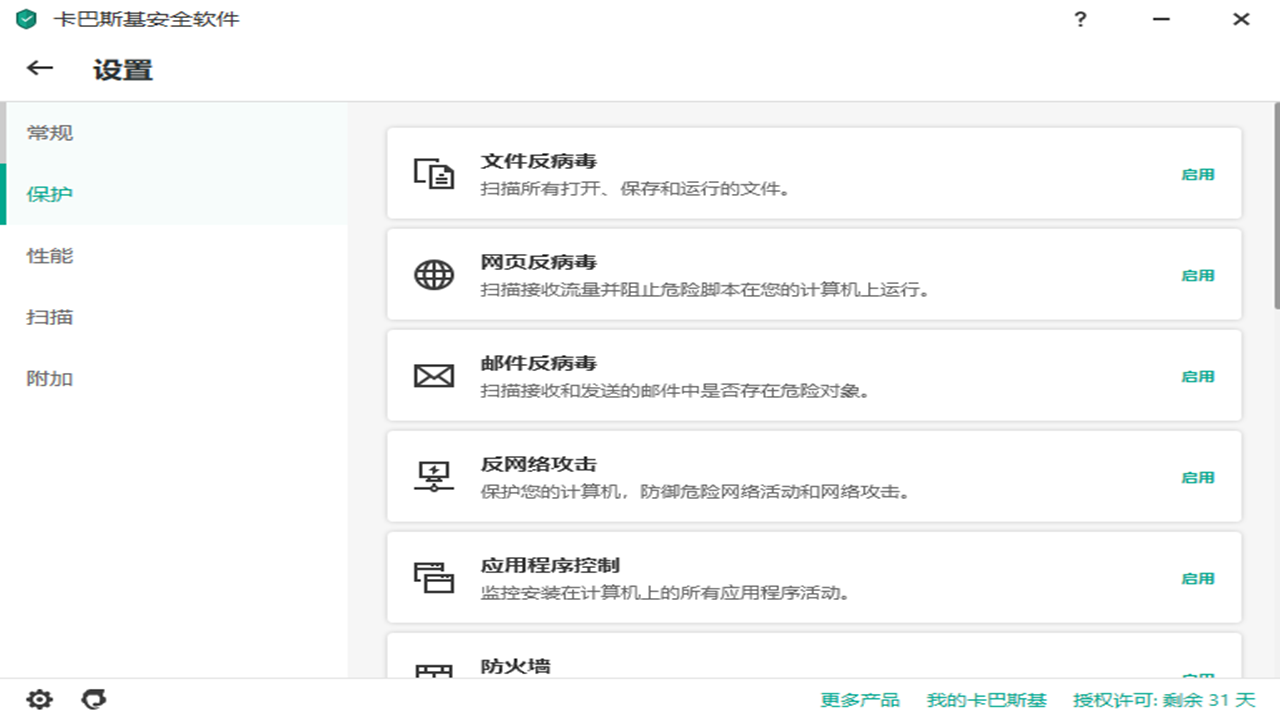Switch to the 常规 settings section
The width and height of the screenshot is (1280, 720).
pos(50,132)
